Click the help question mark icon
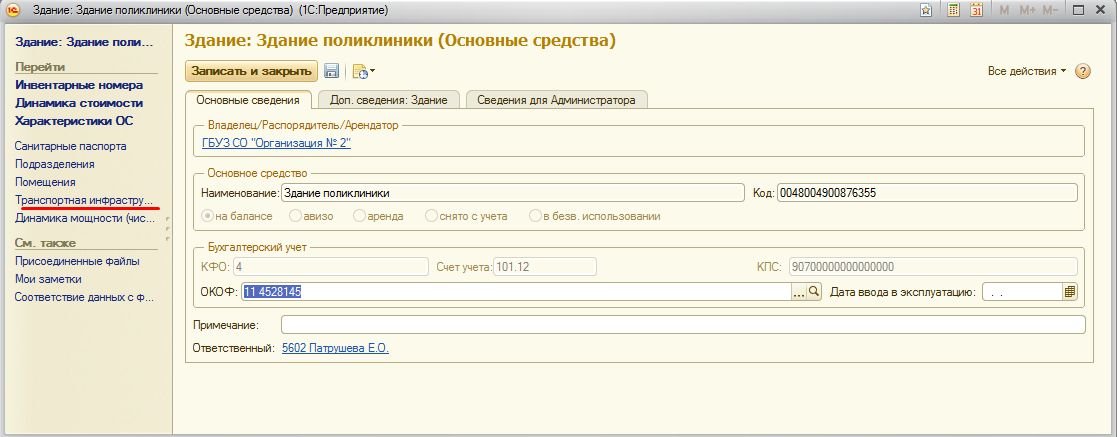 coord(1082,72)
